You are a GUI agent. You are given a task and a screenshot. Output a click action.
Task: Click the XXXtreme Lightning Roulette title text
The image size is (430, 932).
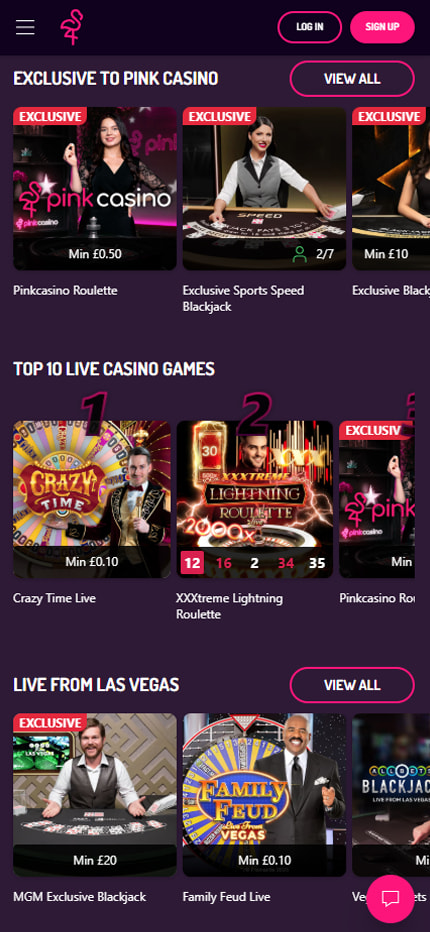pyautogui.click(x=229, y=606)
